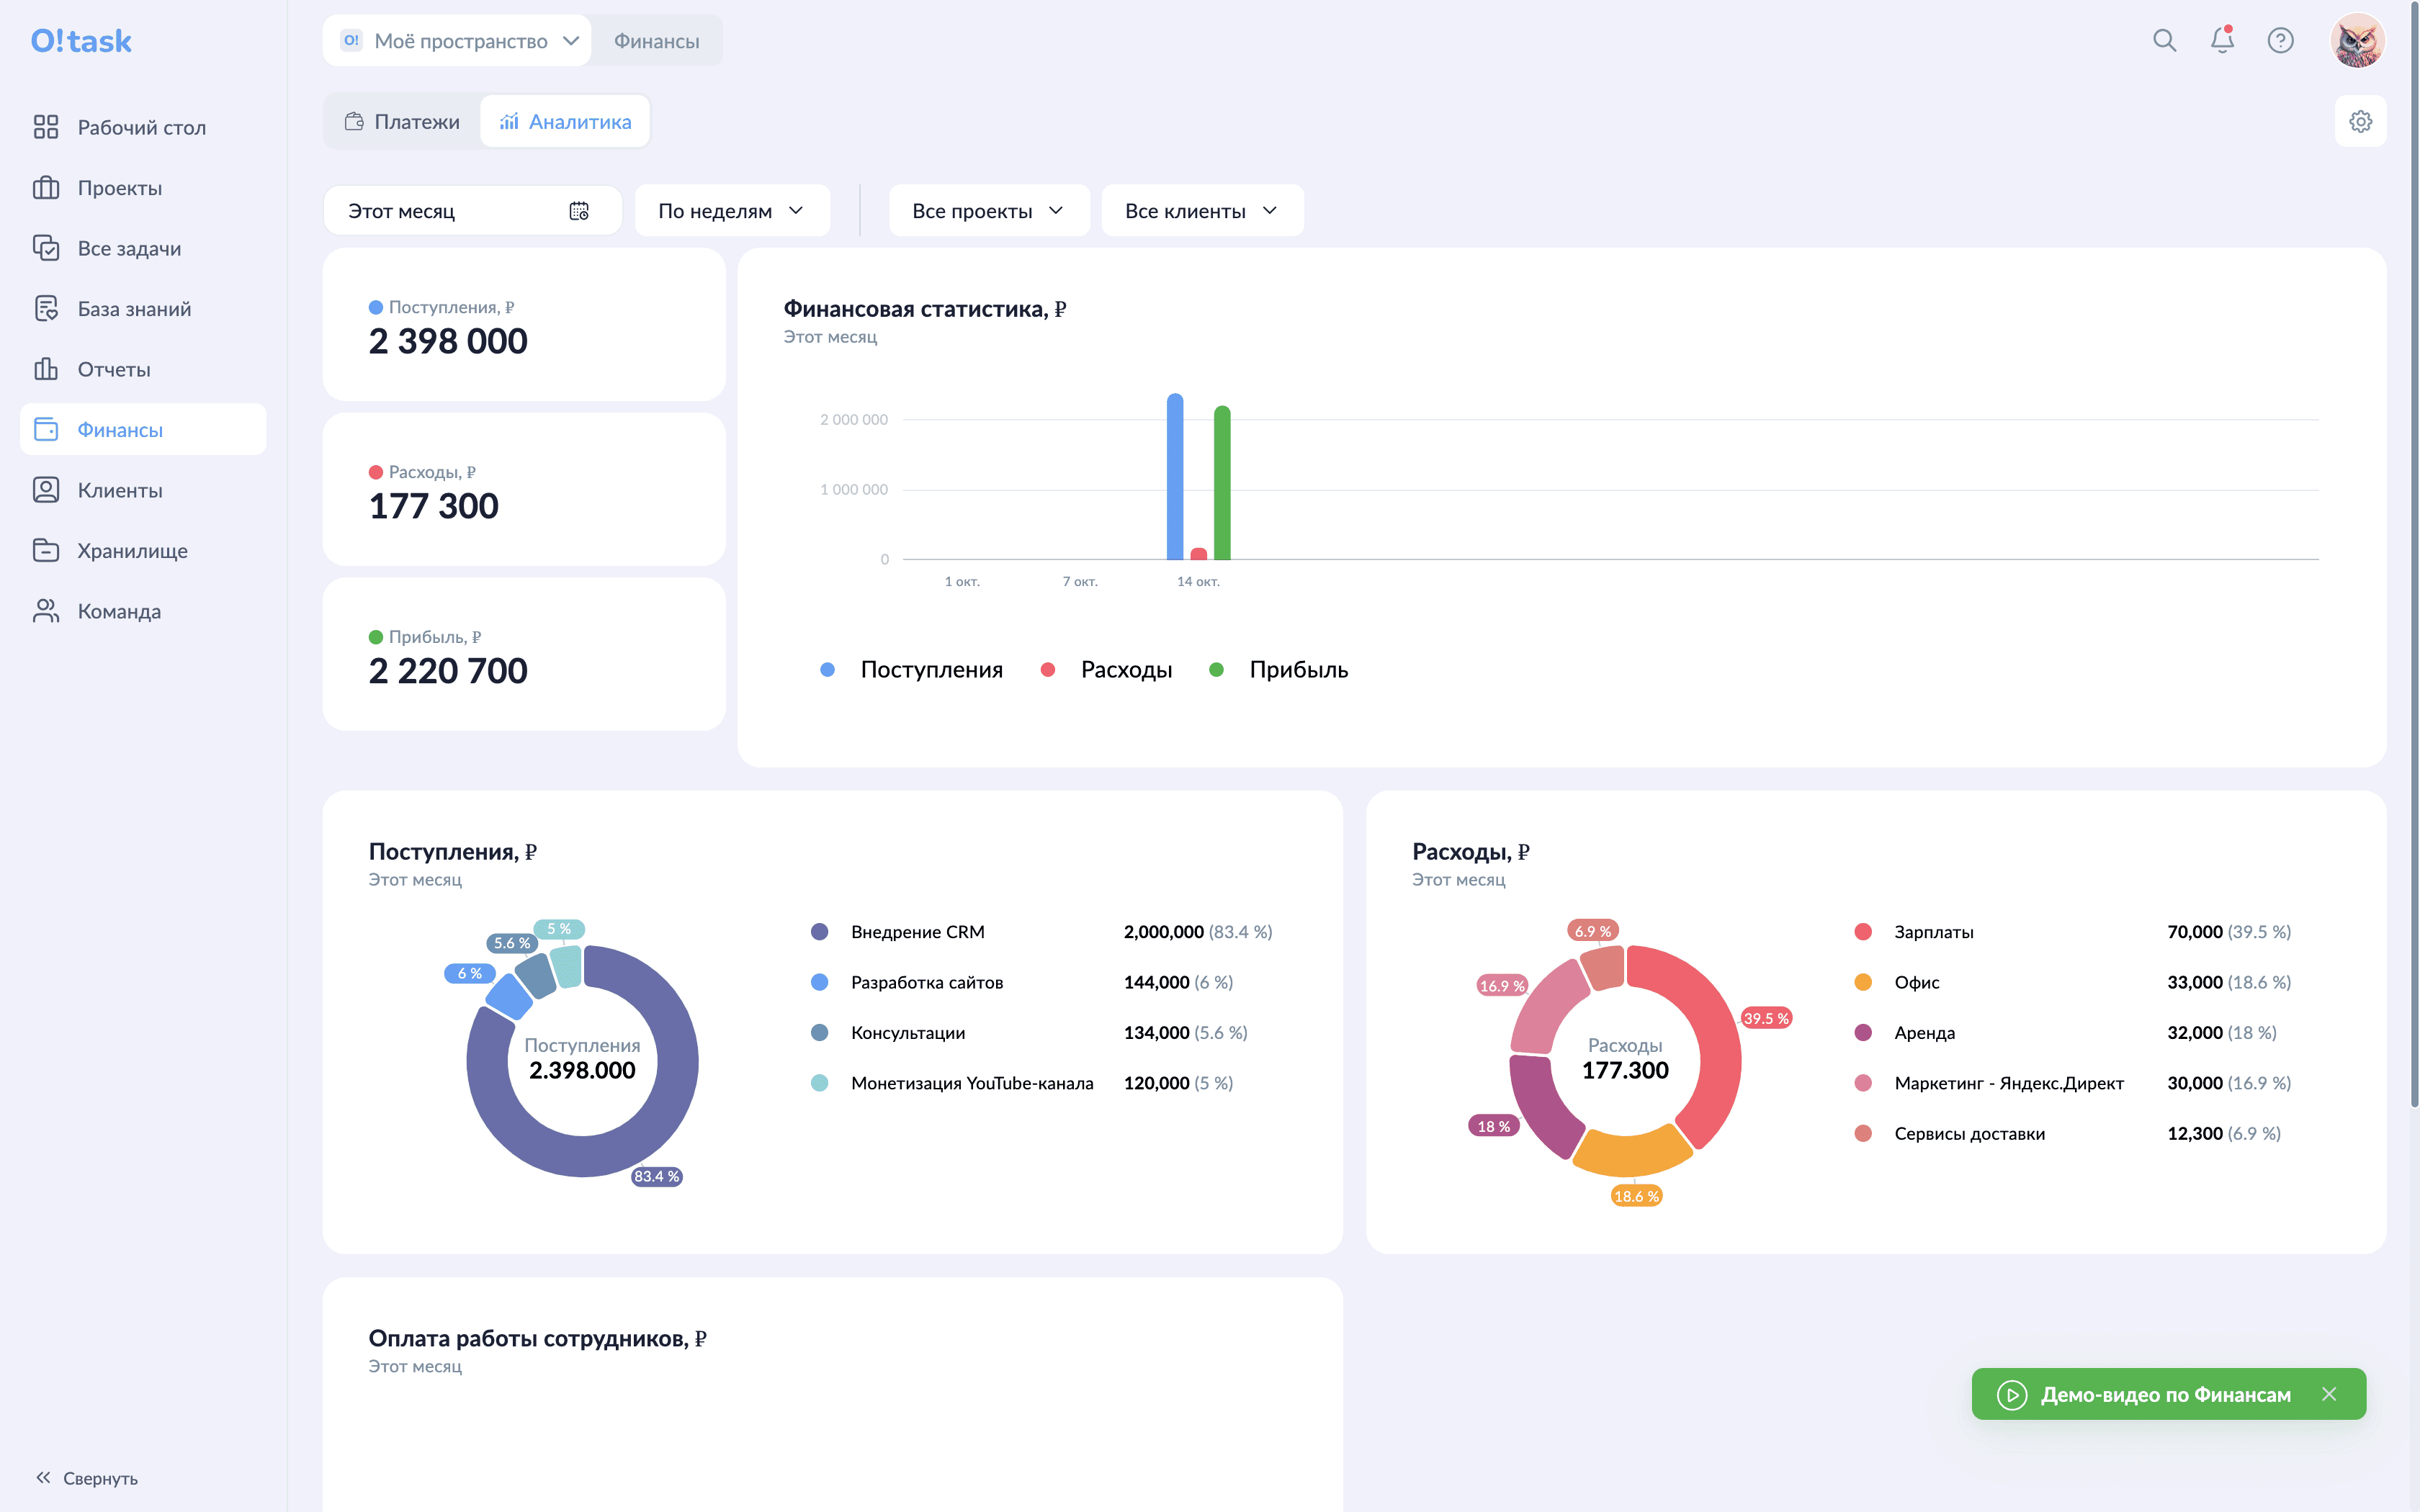Close the Демо-видео по Финансам banner
The width and height of the screenshot is (2420, 1512).
pyautogui.click(x=2329, y=1394)
